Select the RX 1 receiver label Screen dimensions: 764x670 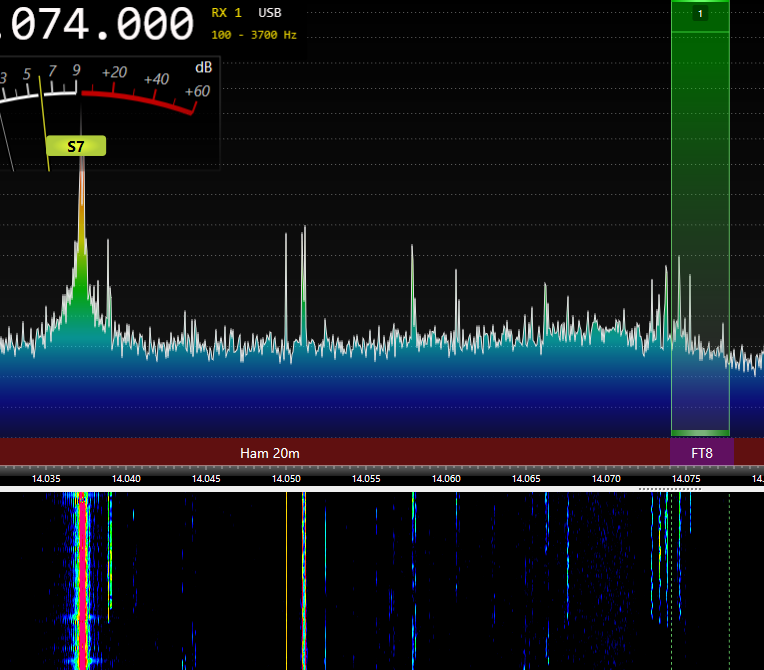pyautogui.click(x=226, y=13)
